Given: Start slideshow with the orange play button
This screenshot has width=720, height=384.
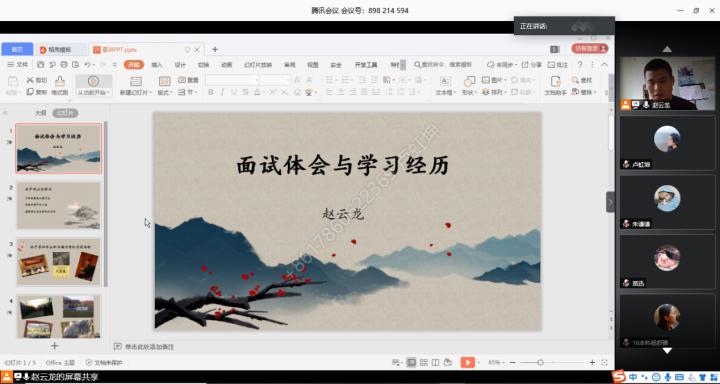Looking at the screenshot, I should tap(467, 362).
